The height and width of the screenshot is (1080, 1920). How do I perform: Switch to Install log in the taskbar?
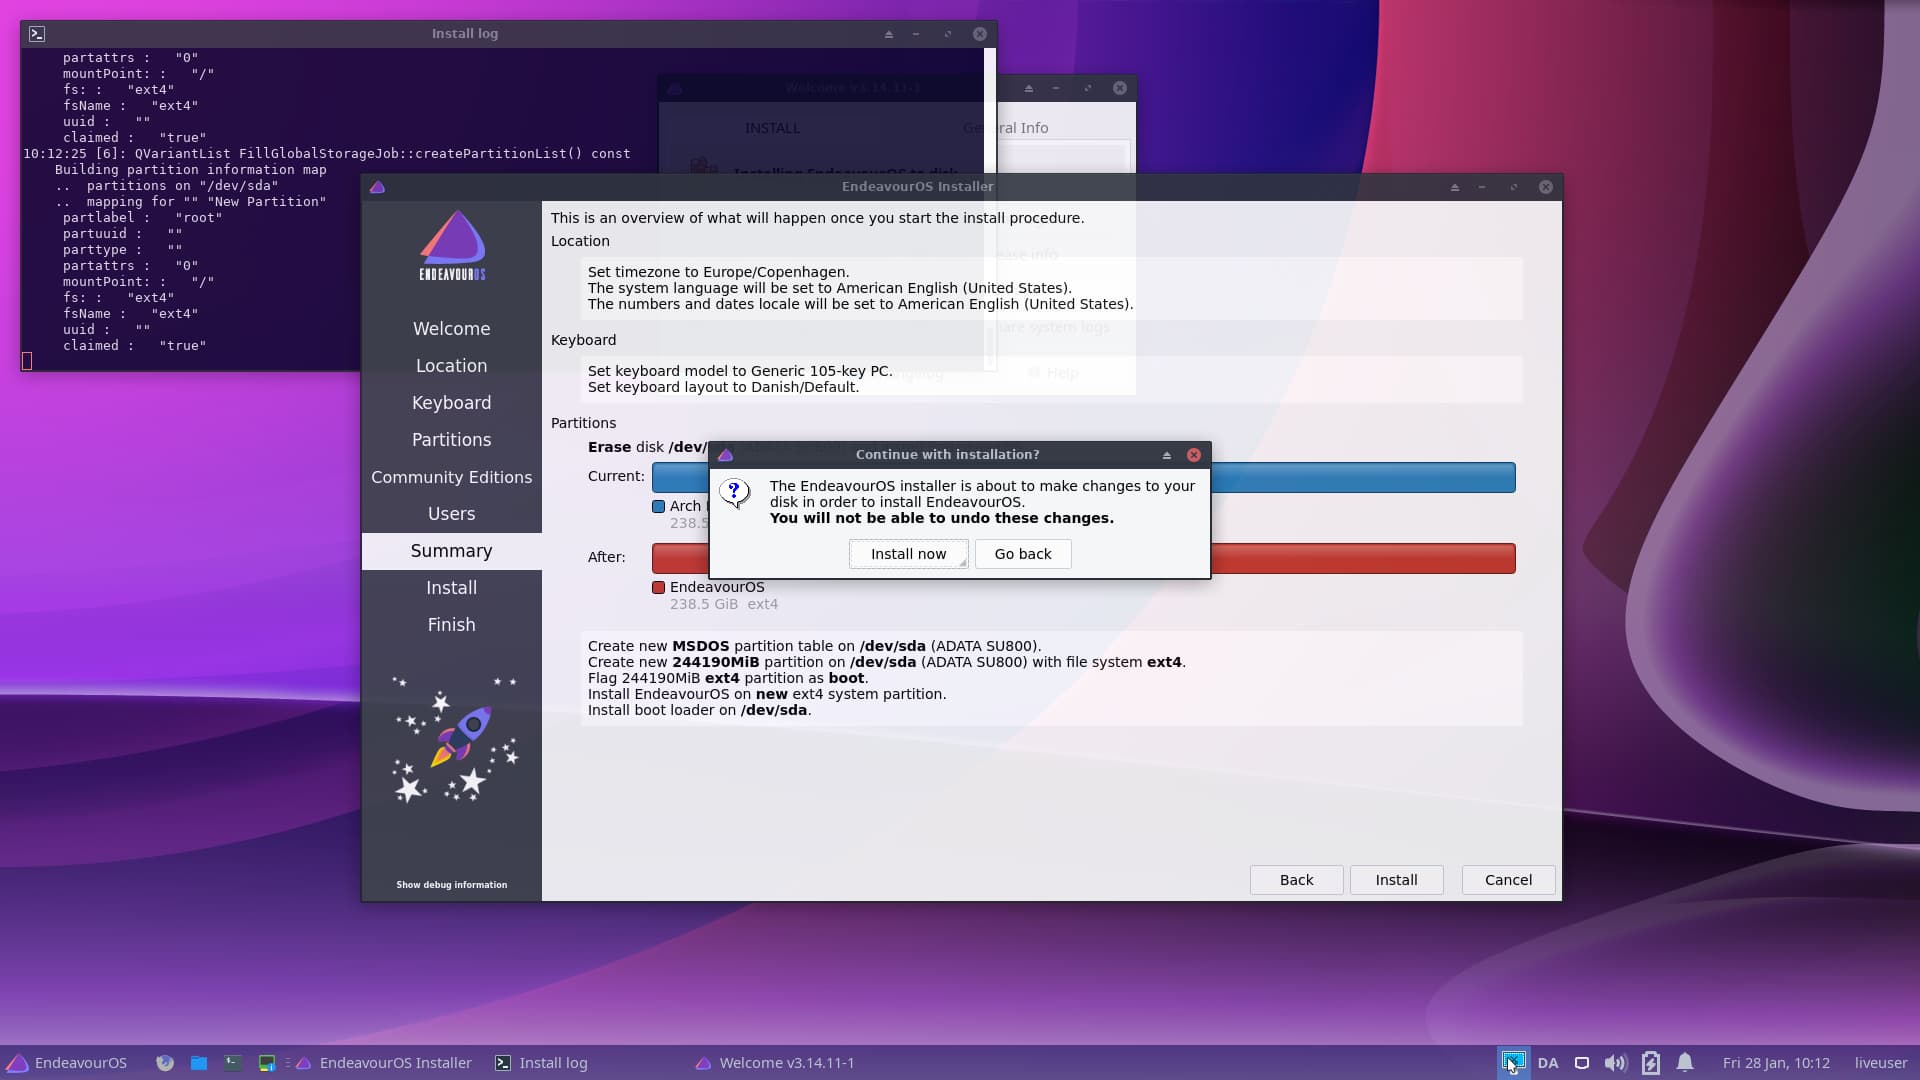pos(542,1063)
